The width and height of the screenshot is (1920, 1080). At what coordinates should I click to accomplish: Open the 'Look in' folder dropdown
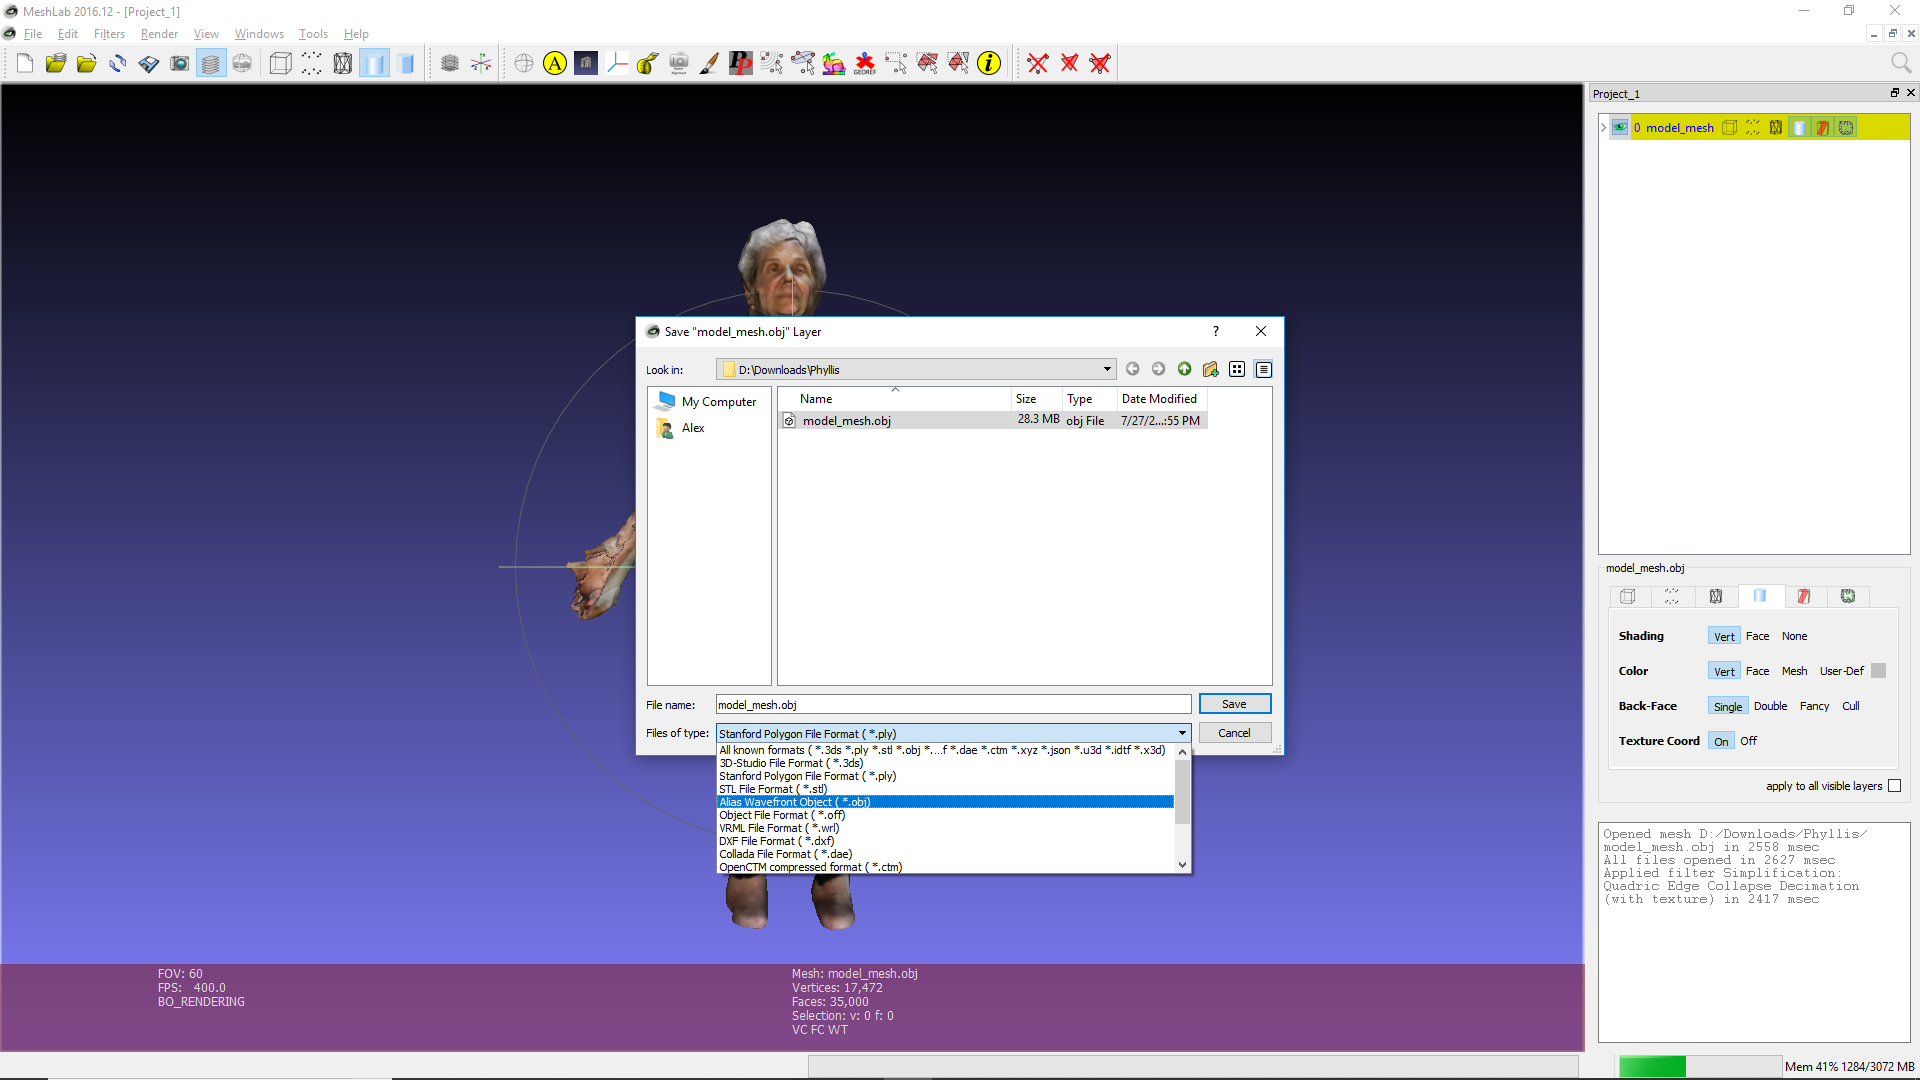1107,369
